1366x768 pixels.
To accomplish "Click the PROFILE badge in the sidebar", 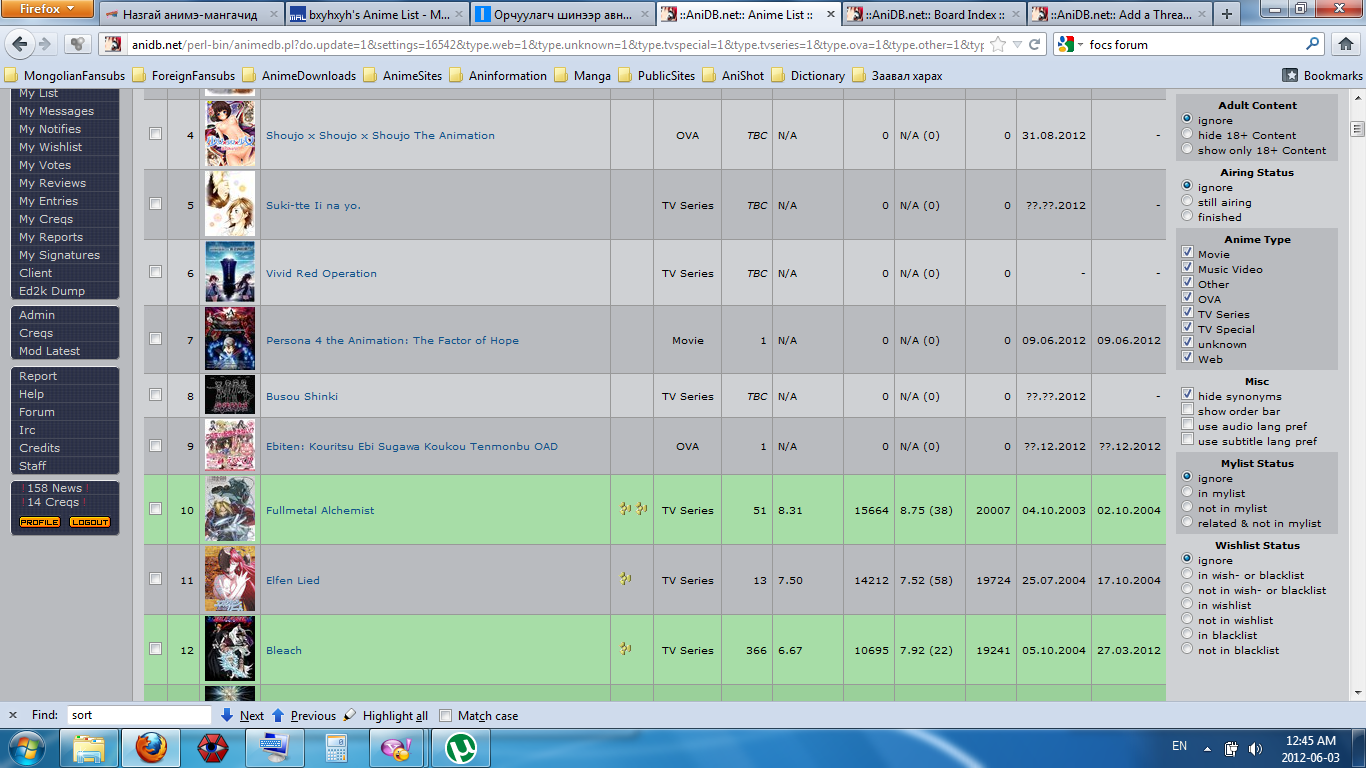I will point(40,522).
